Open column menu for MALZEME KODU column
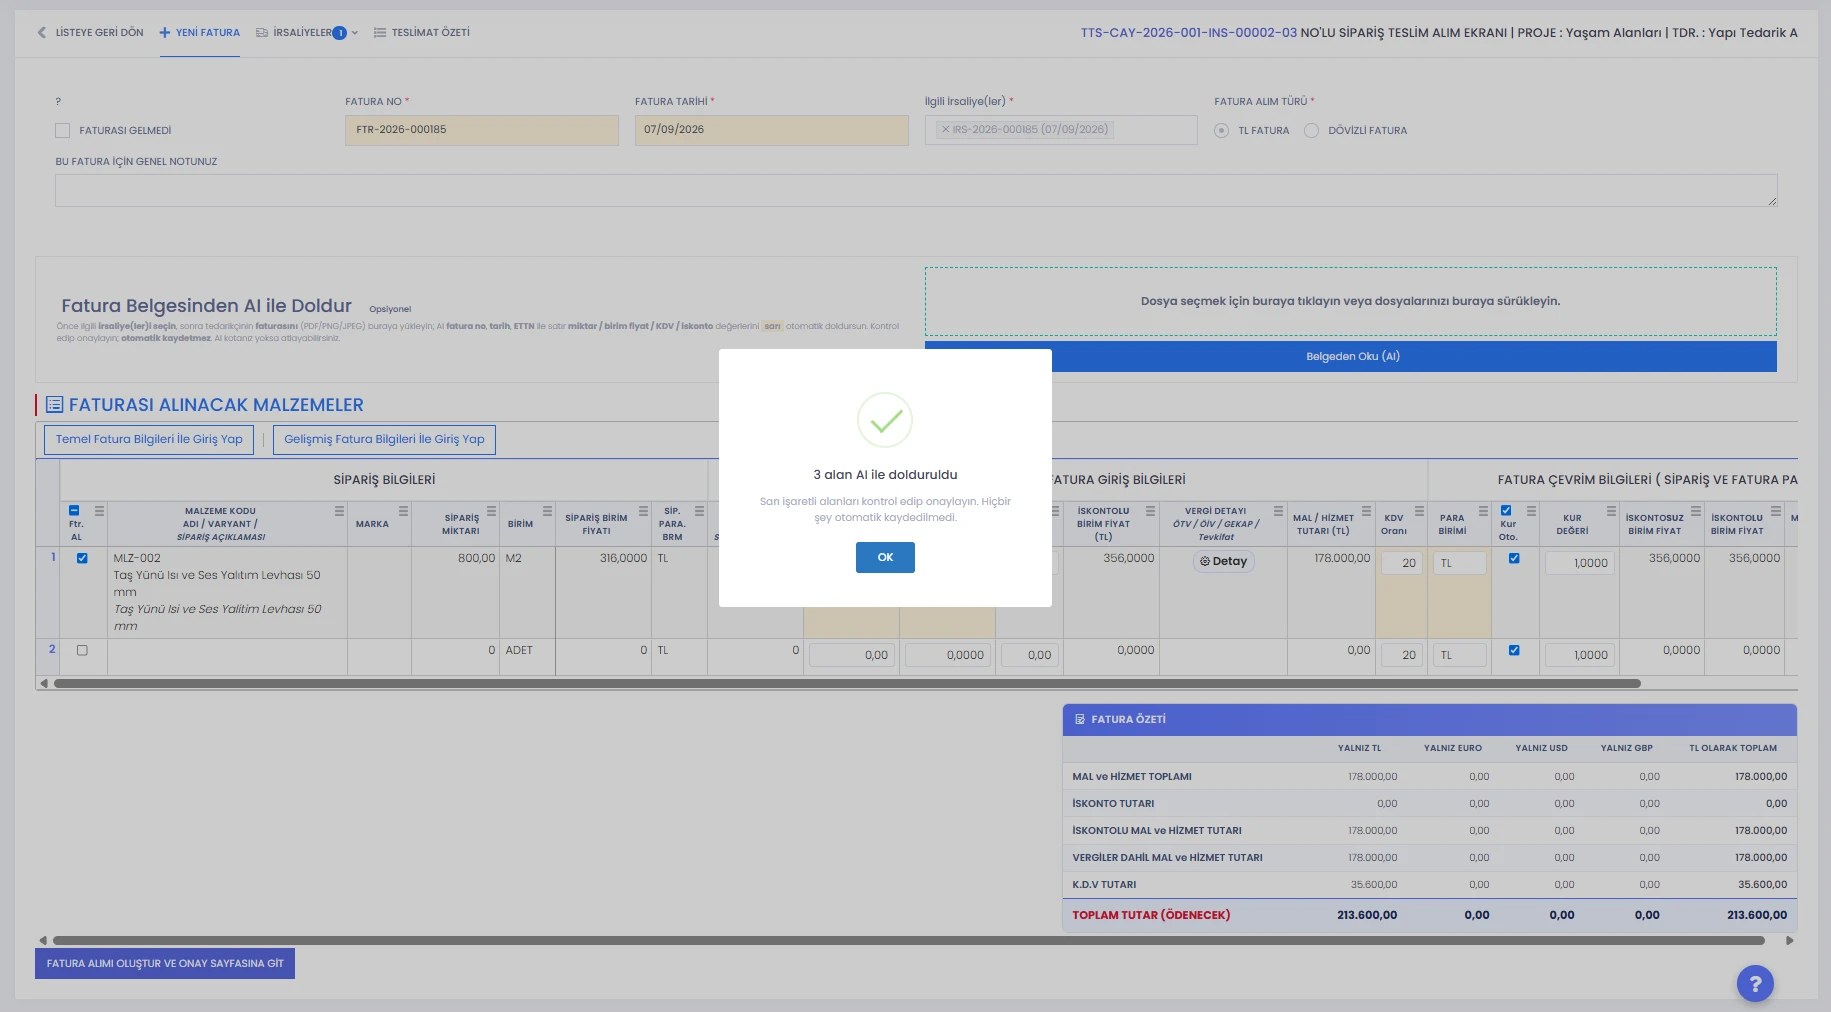1831x1012 pixels. (x=340, y=511)
